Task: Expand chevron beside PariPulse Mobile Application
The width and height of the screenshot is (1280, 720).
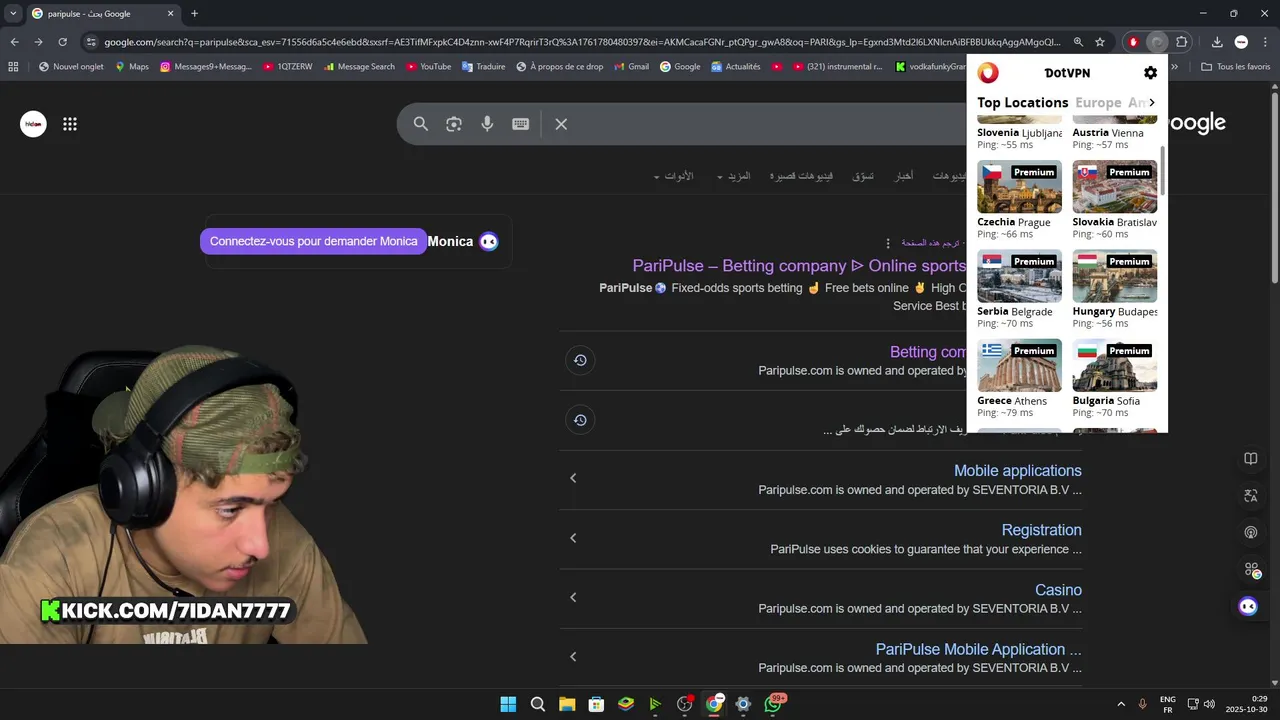Action: (x=573, y=657)
